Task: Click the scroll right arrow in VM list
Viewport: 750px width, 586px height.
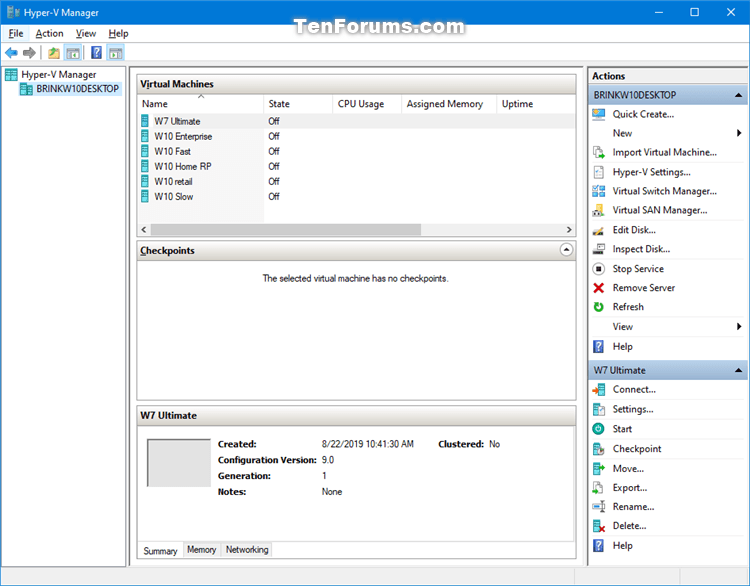Action: (569, 230)
